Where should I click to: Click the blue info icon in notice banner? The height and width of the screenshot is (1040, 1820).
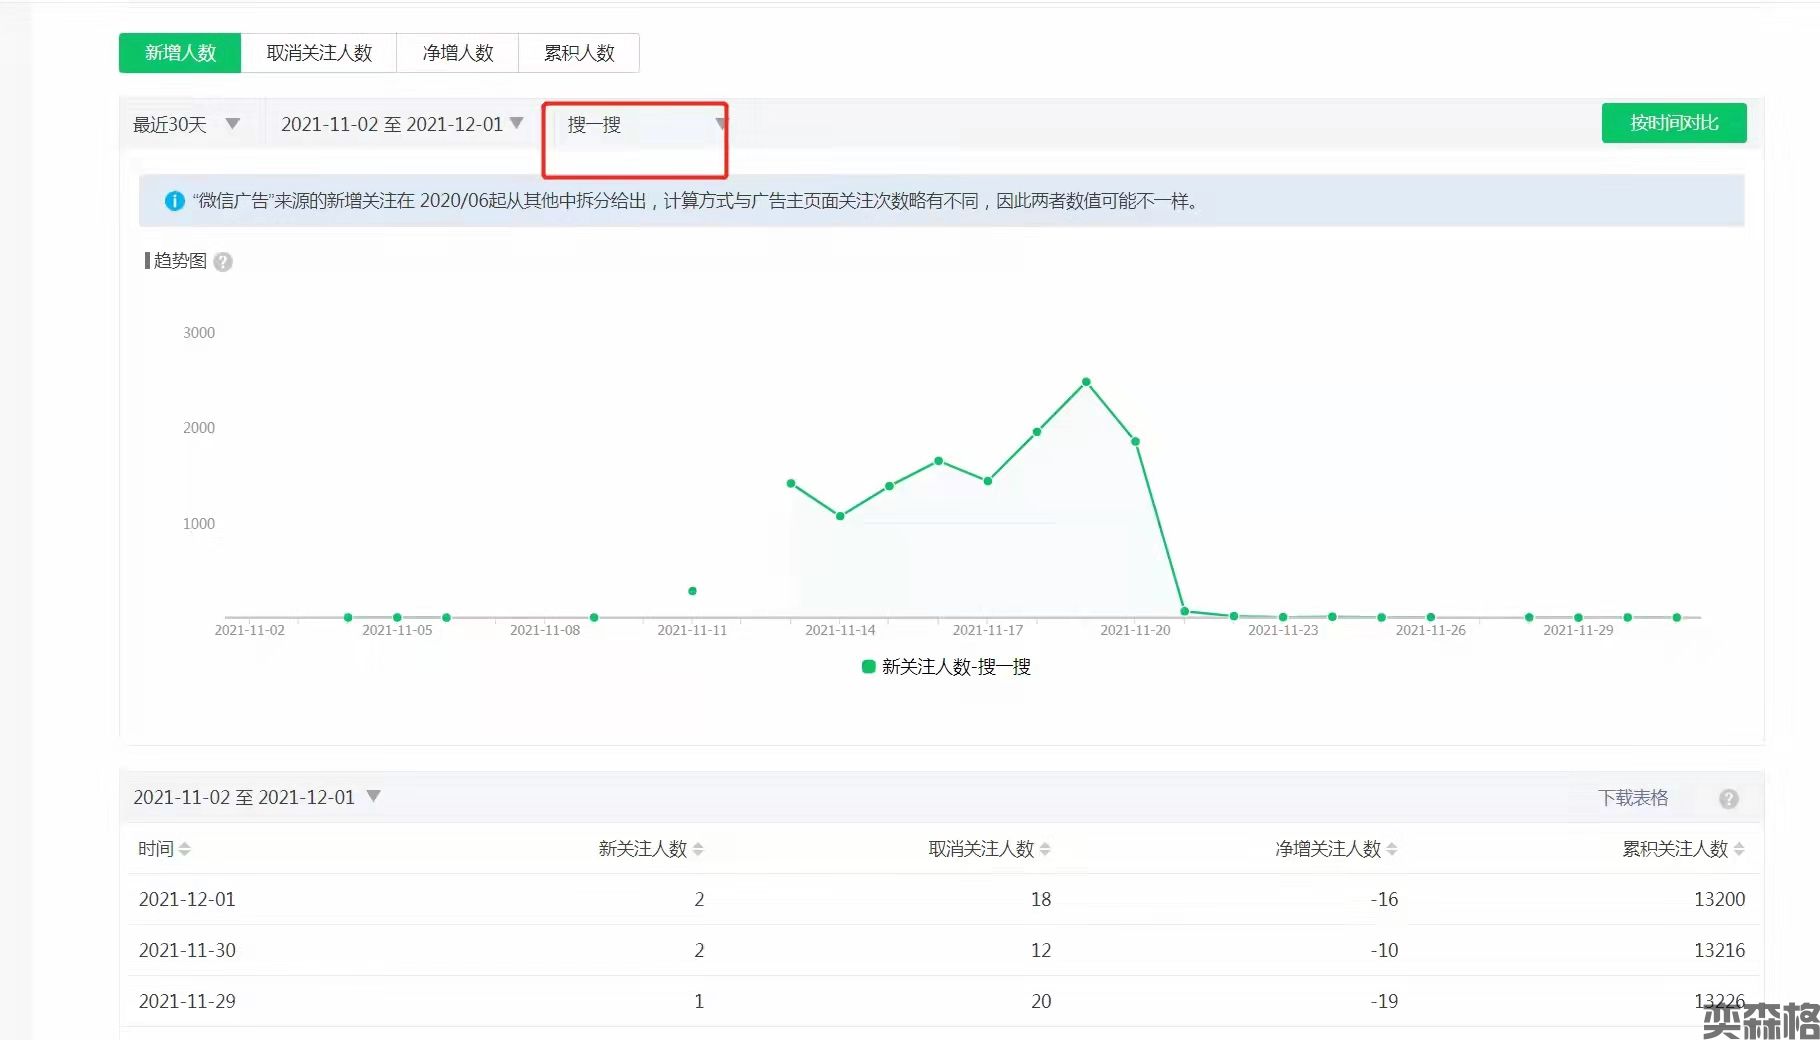click(x=174, y=201)
